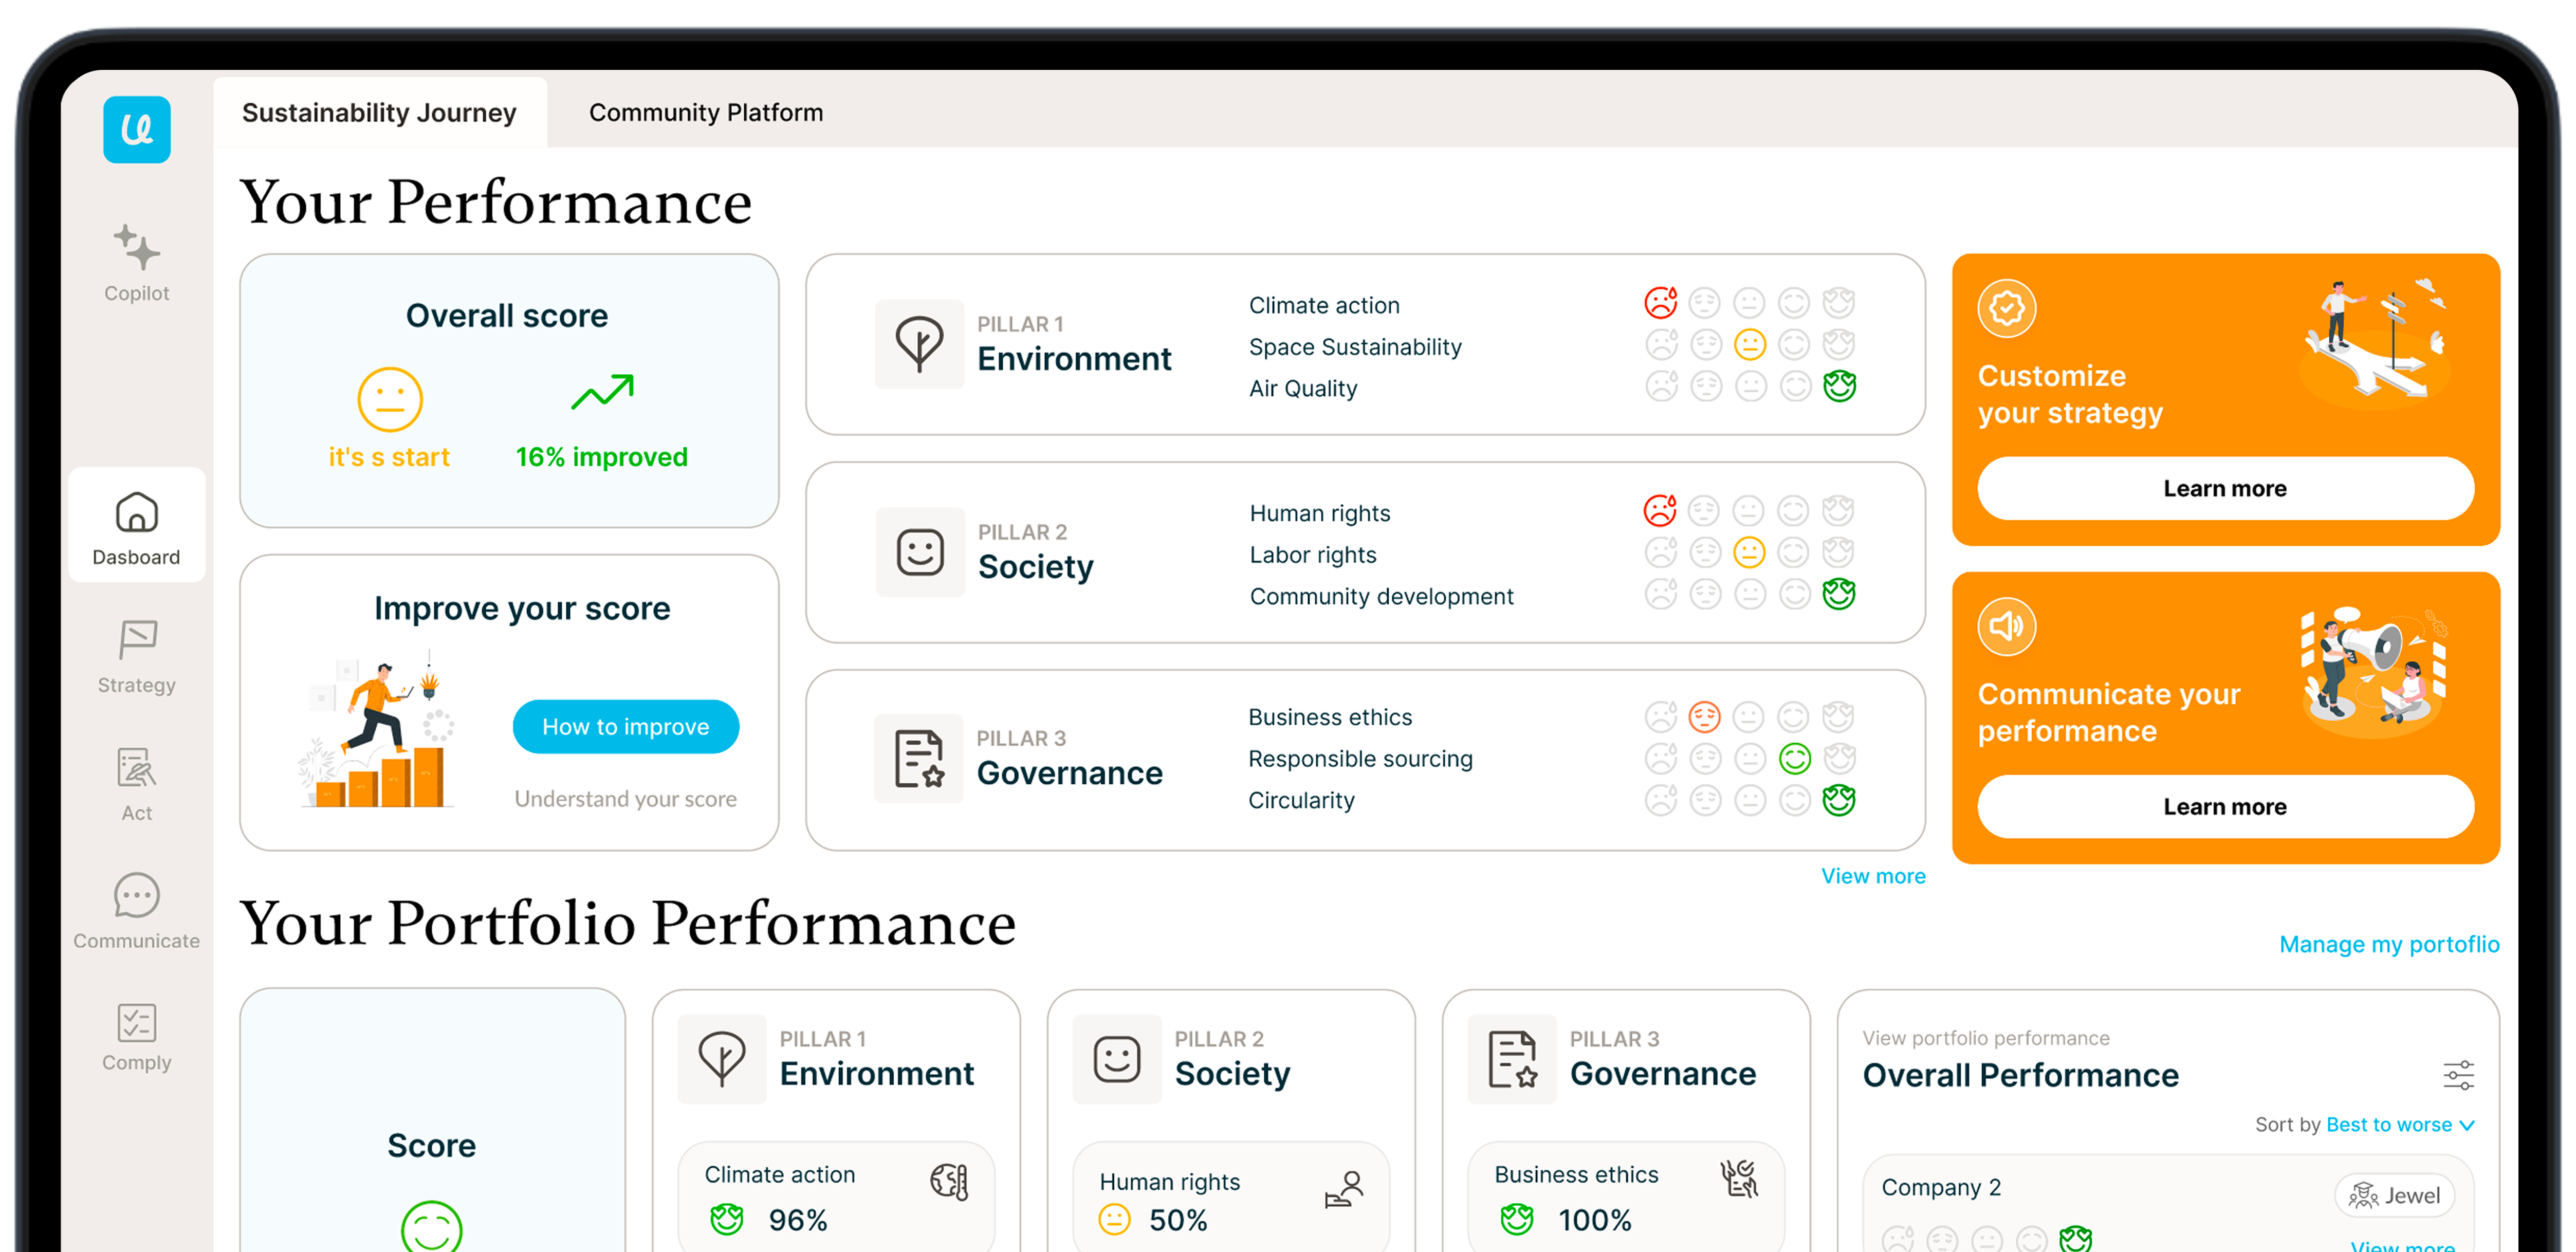Select the Sustainability Journey tab
2576x1252 pixels.
[379, 112]
